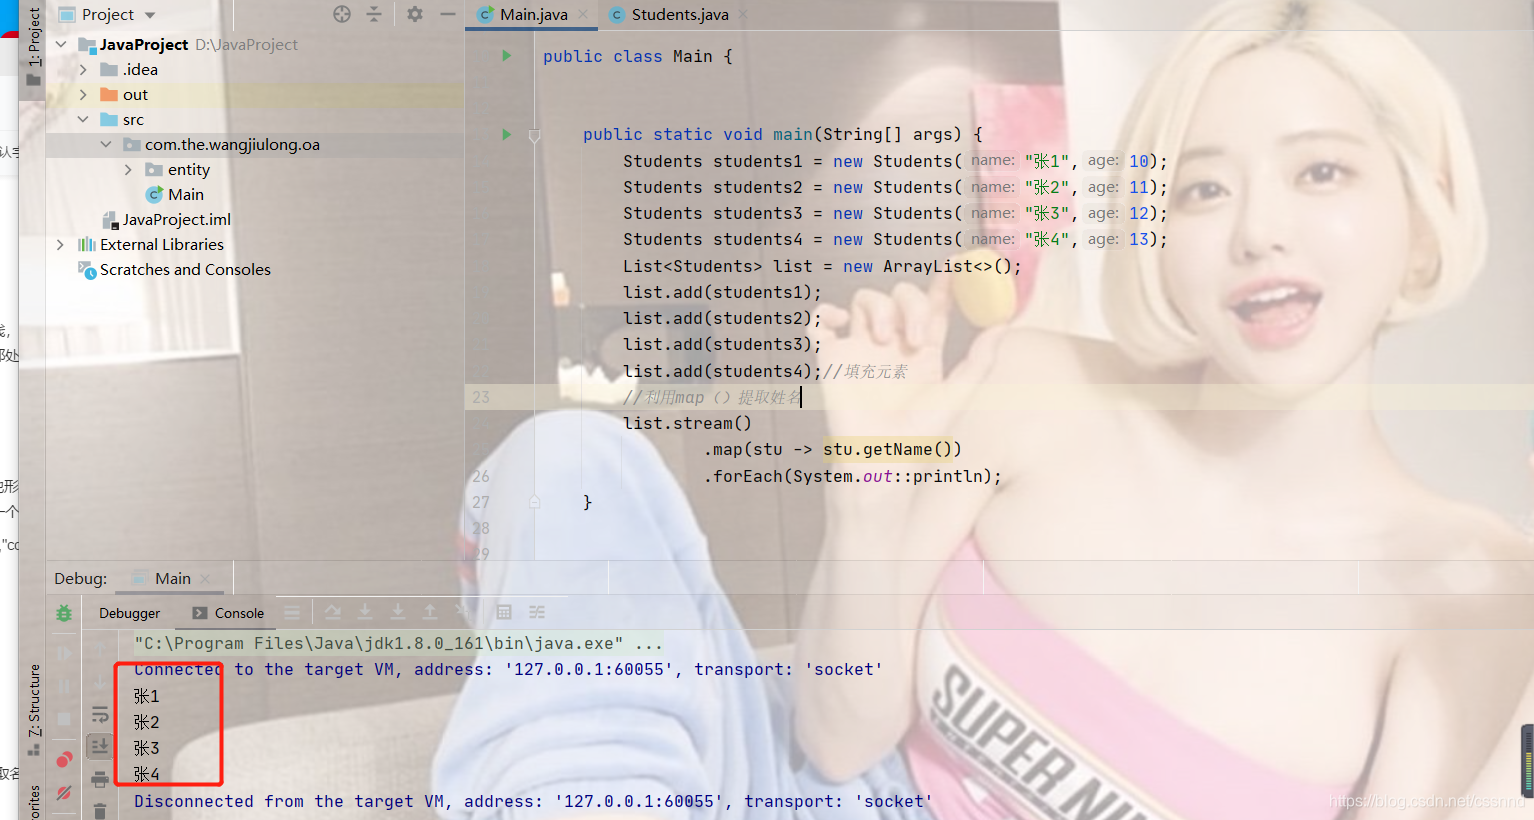Click the Rerun debug bug icon
The image size is (1534, 820).
click(x=64, y=613)
